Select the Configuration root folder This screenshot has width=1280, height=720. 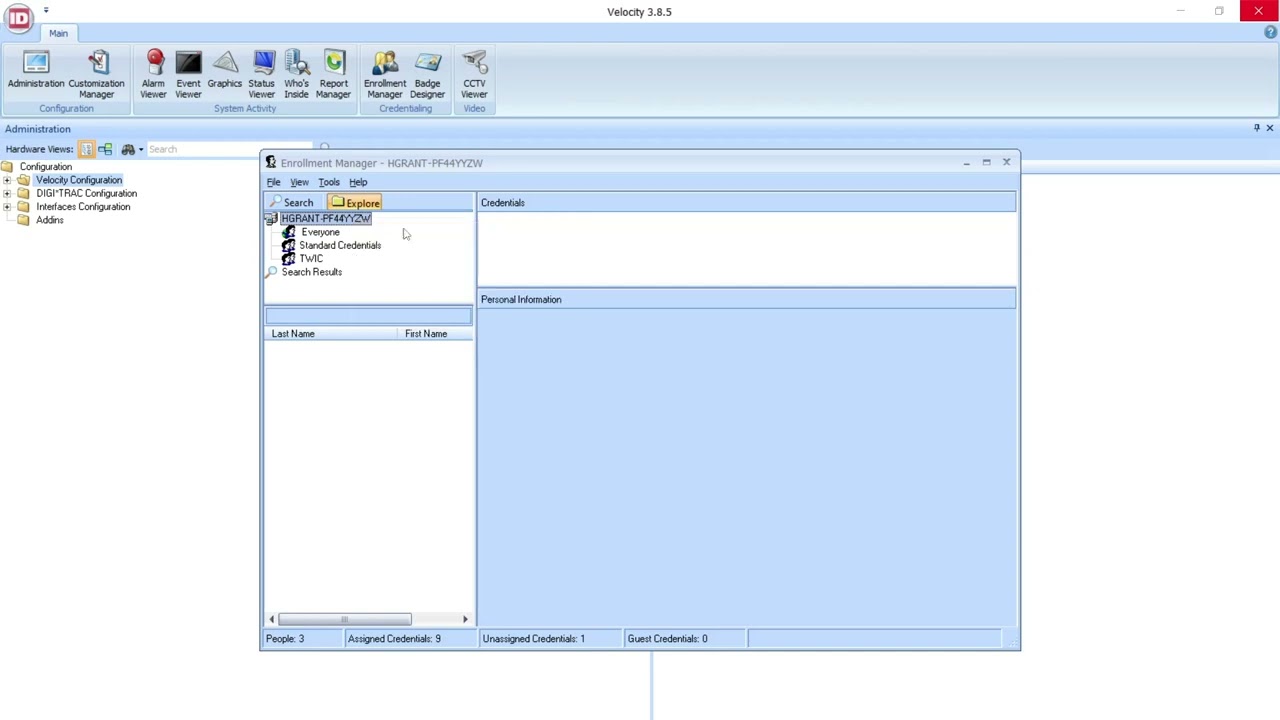point(46,167)
